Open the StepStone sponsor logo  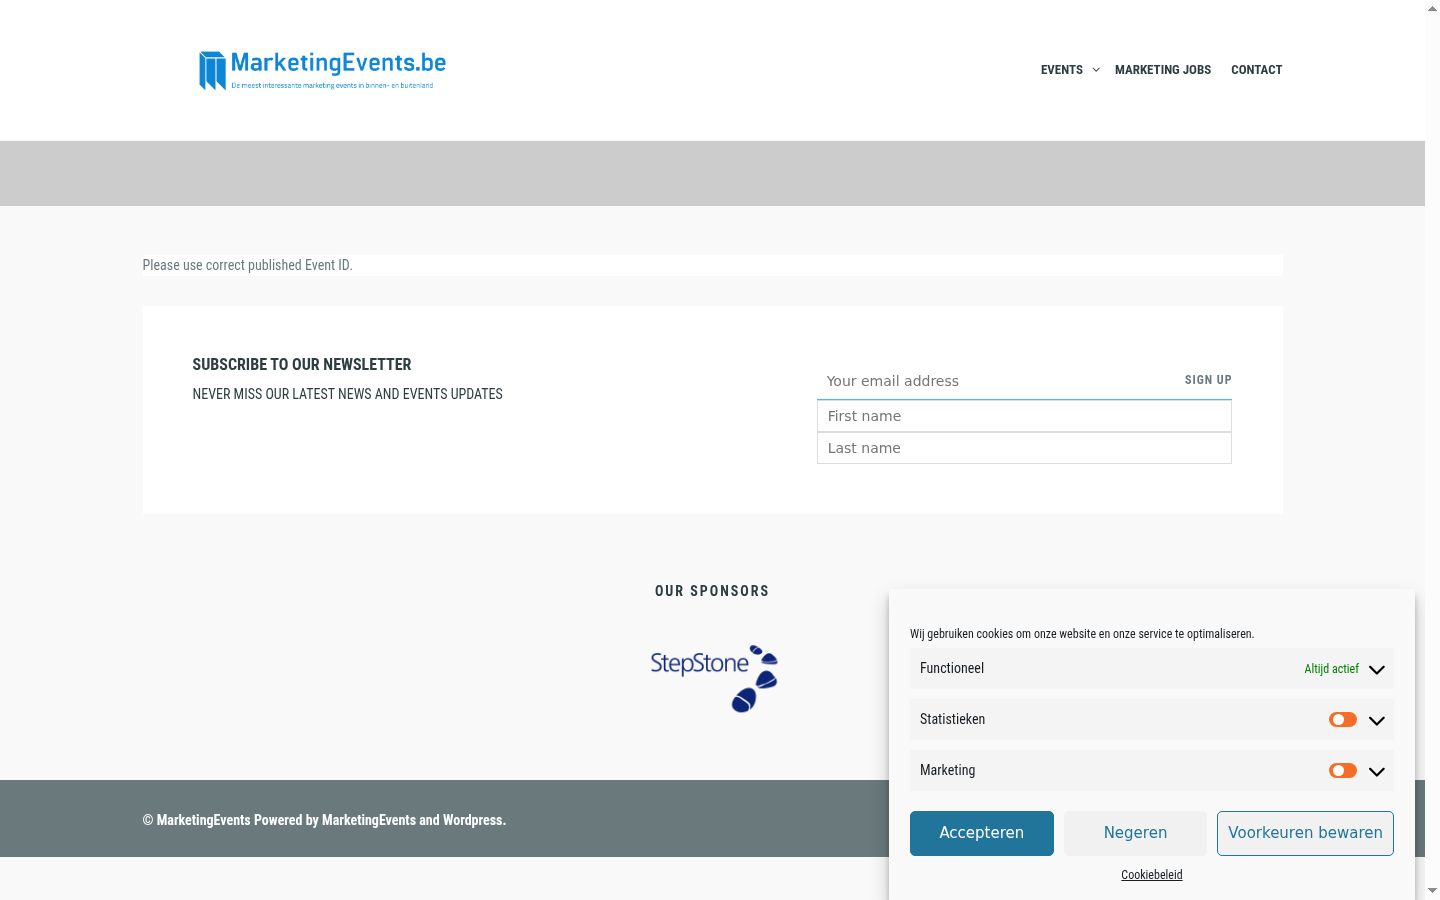(713, 678)
